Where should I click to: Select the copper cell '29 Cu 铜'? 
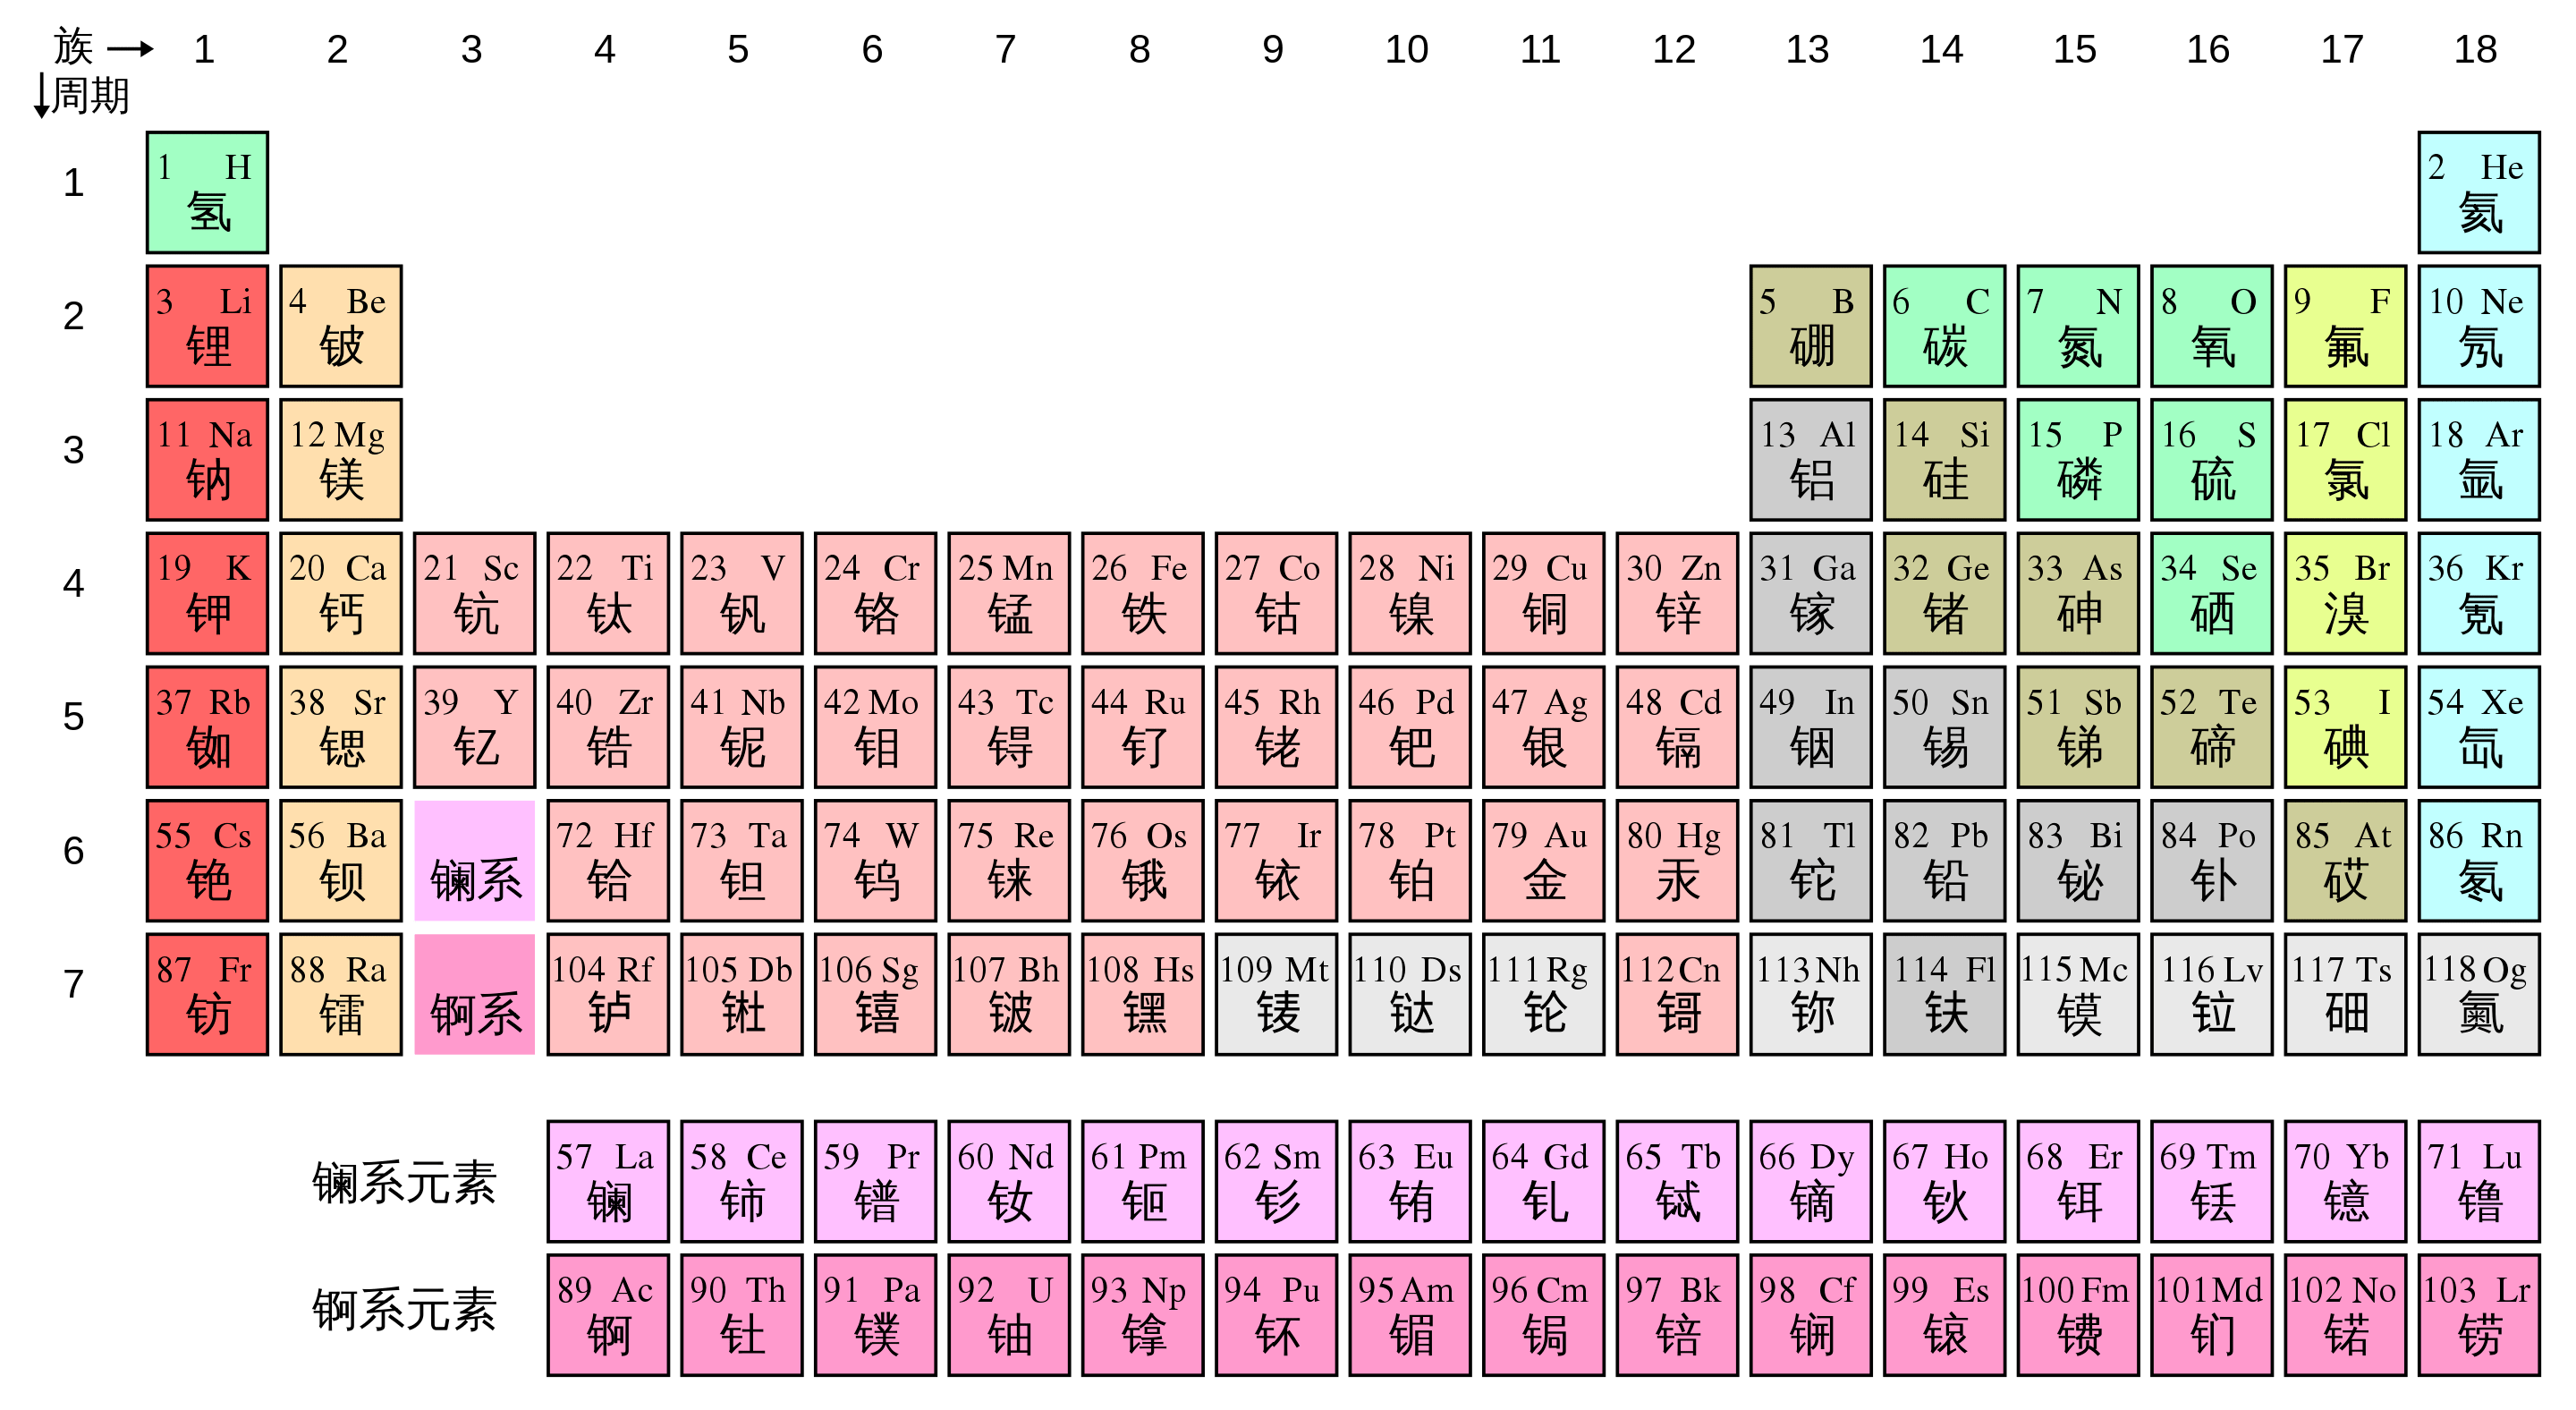[1543, 593]
